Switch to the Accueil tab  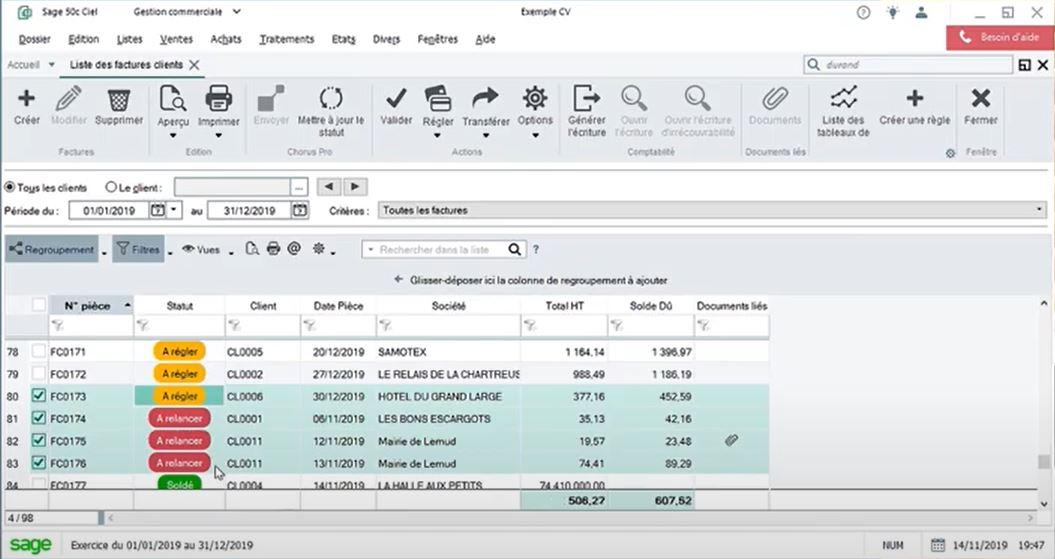coord(24,65)
